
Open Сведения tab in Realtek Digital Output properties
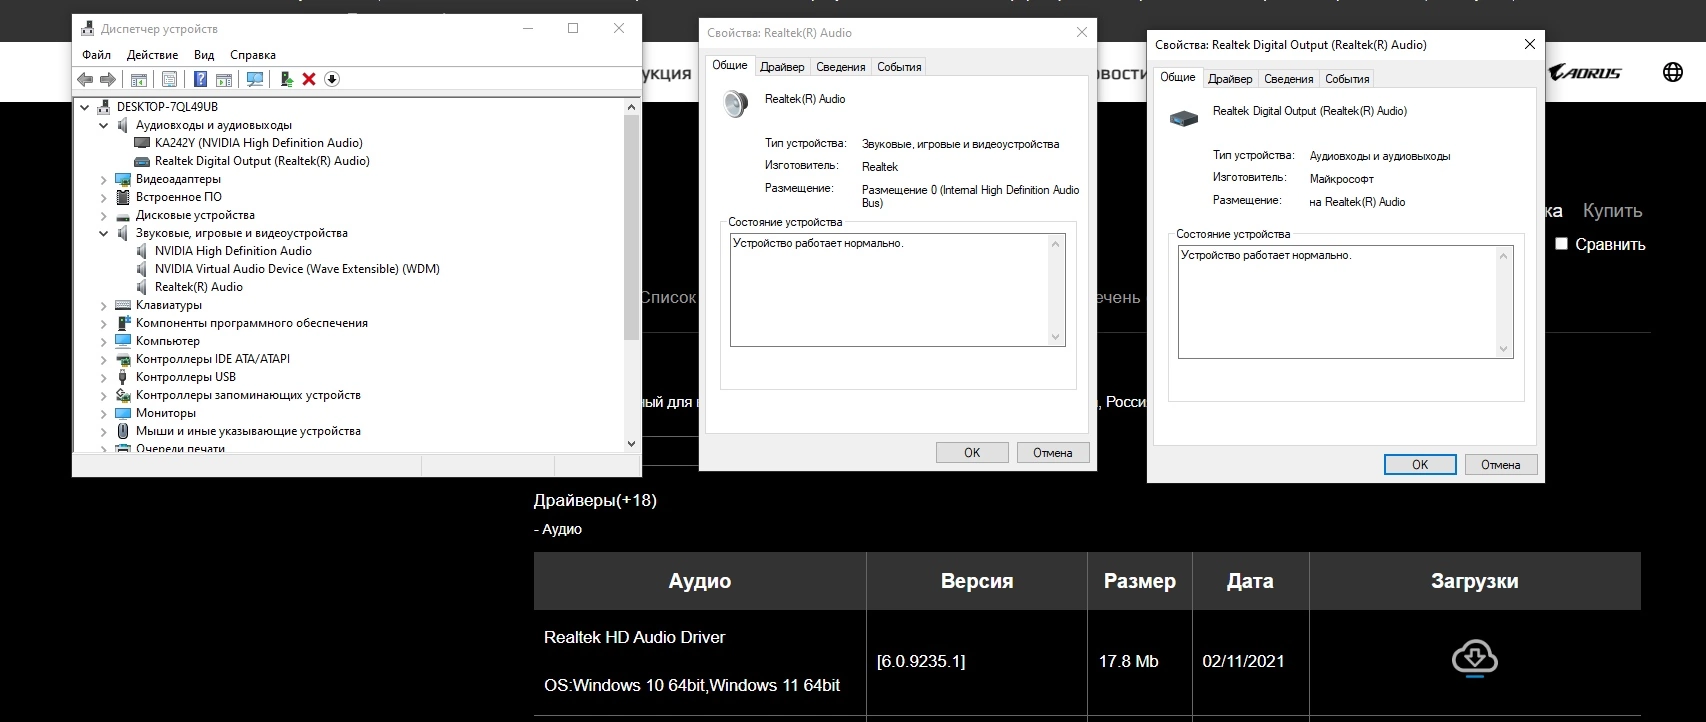pos(1289,79)
